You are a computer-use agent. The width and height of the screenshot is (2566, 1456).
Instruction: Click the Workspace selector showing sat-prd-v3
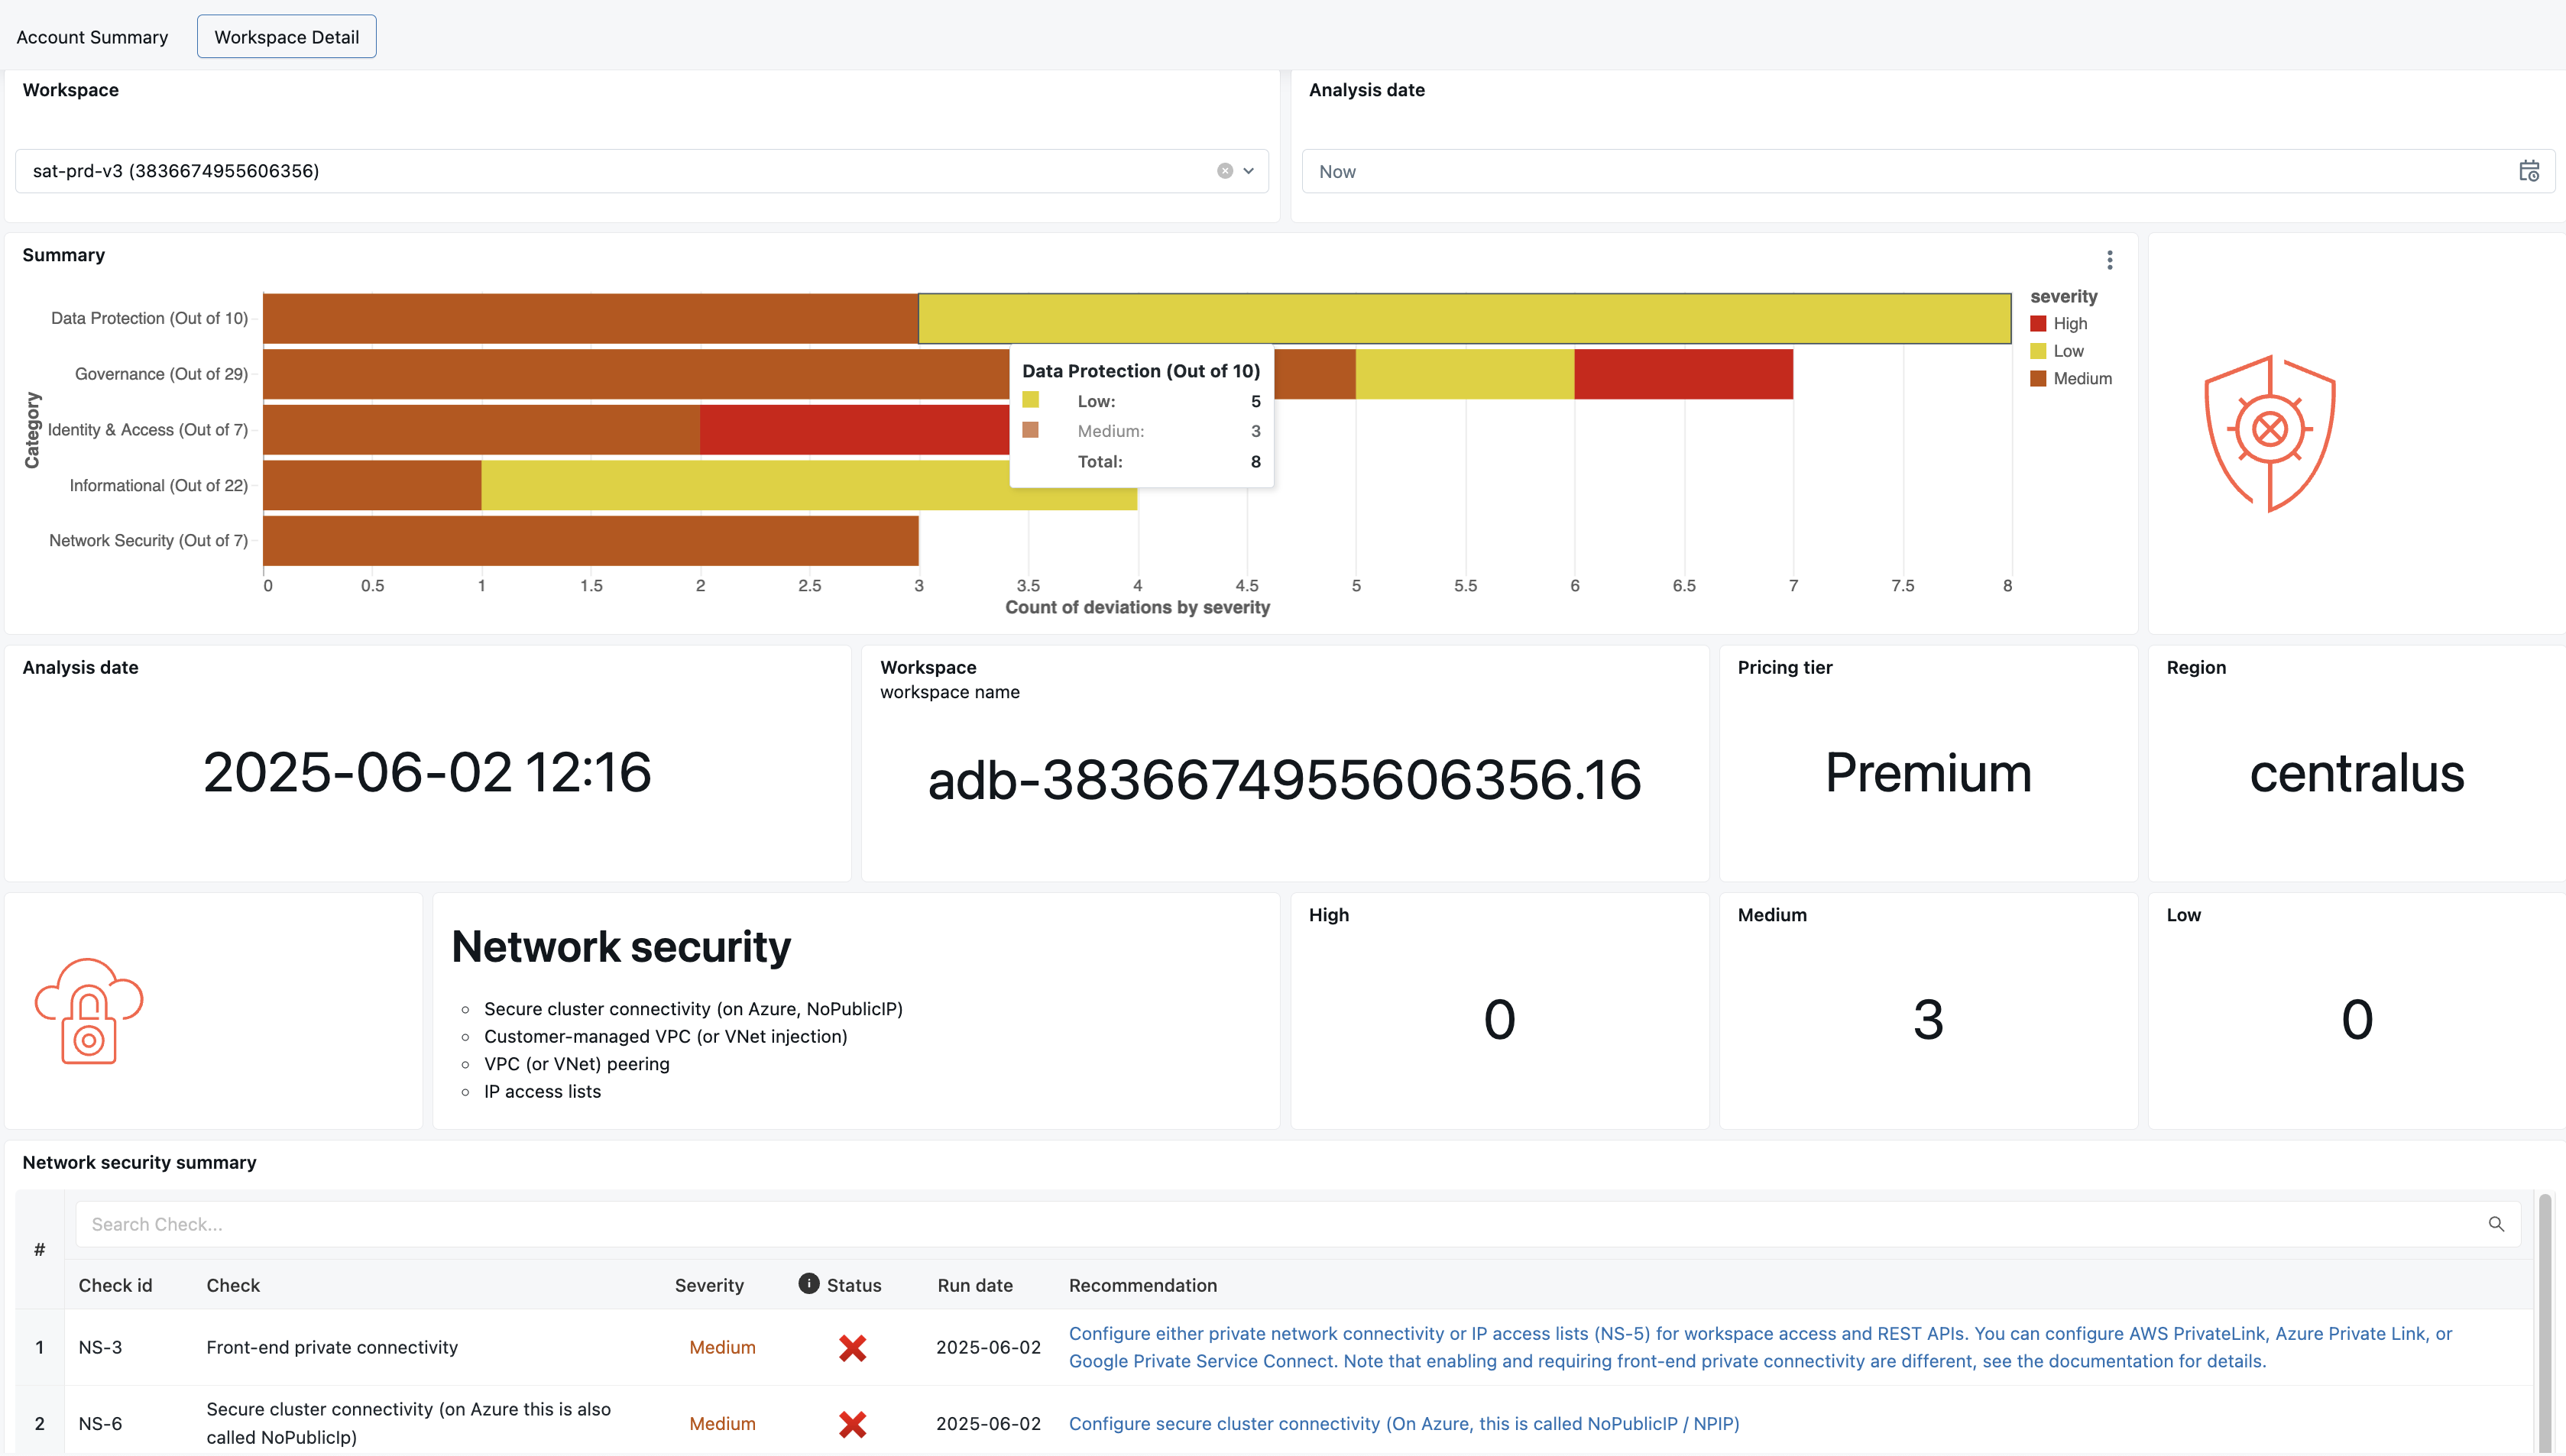tap(642, 171)
